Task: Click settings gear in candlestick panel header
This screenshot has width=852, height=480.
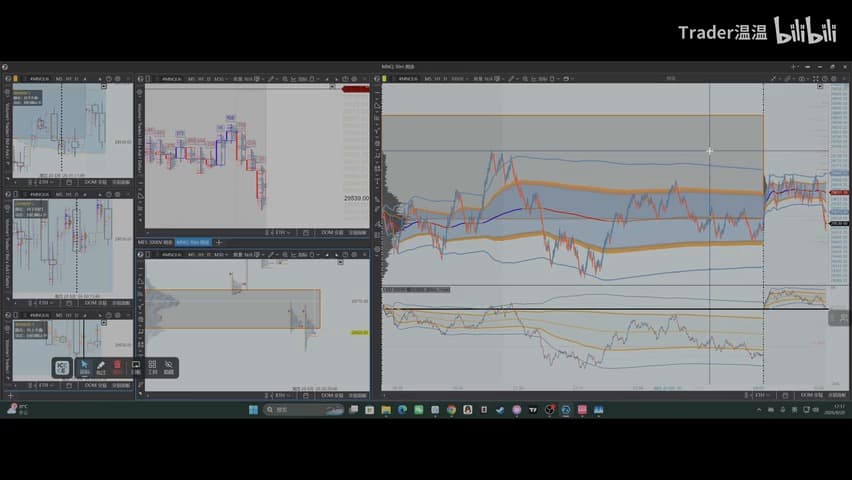Action: tap(354, 79)
